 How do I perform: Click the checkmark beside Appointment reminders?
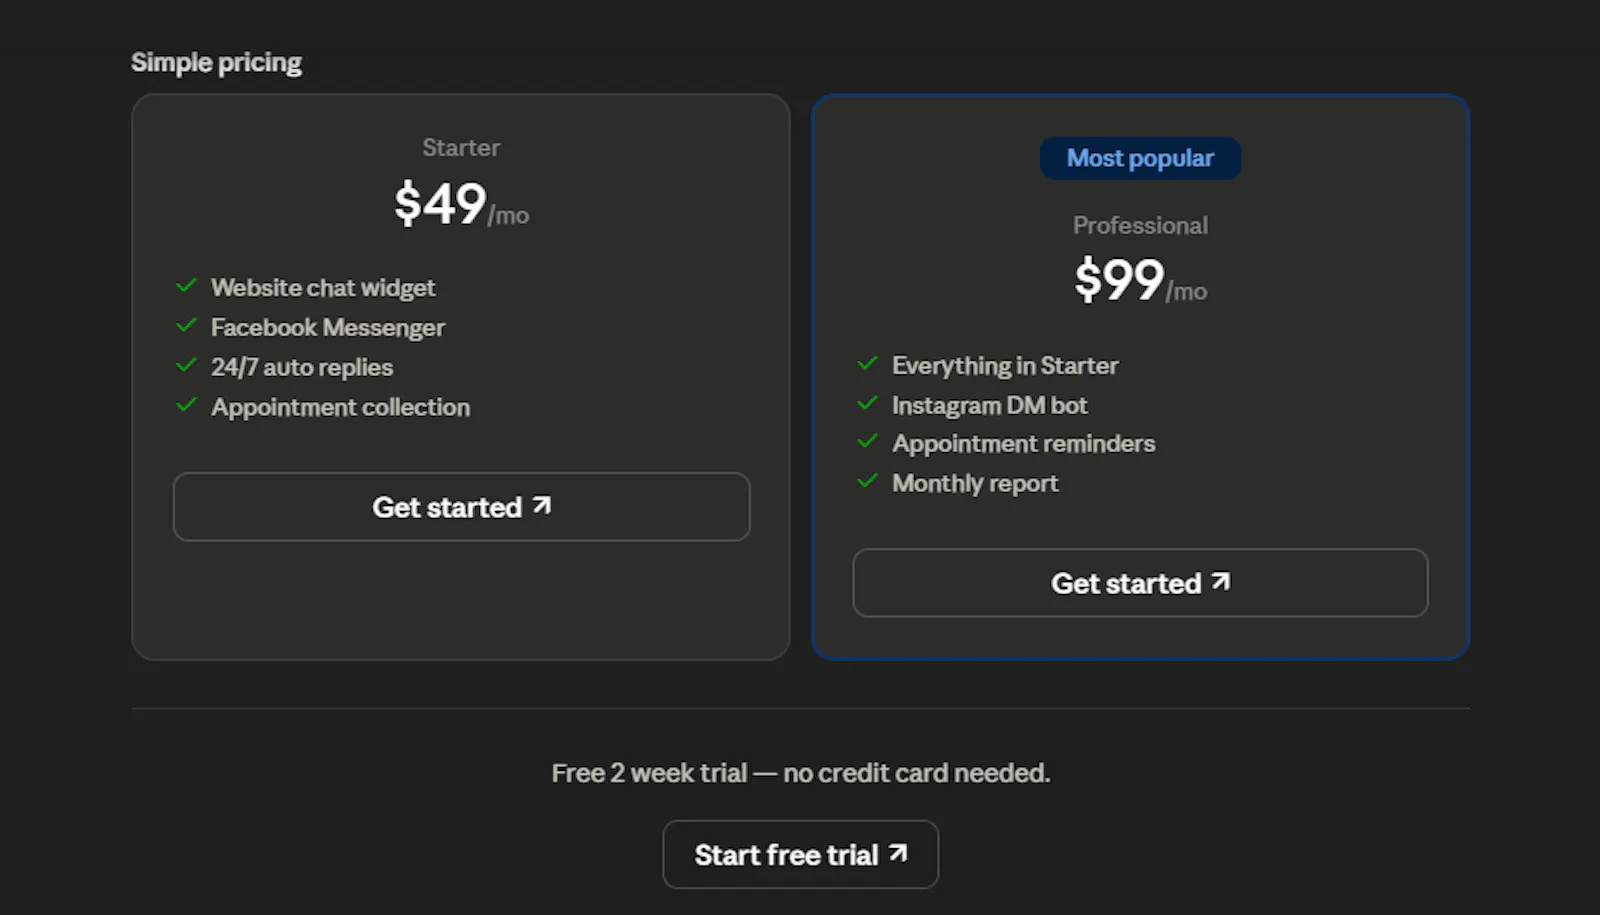(x=867, y=442)
